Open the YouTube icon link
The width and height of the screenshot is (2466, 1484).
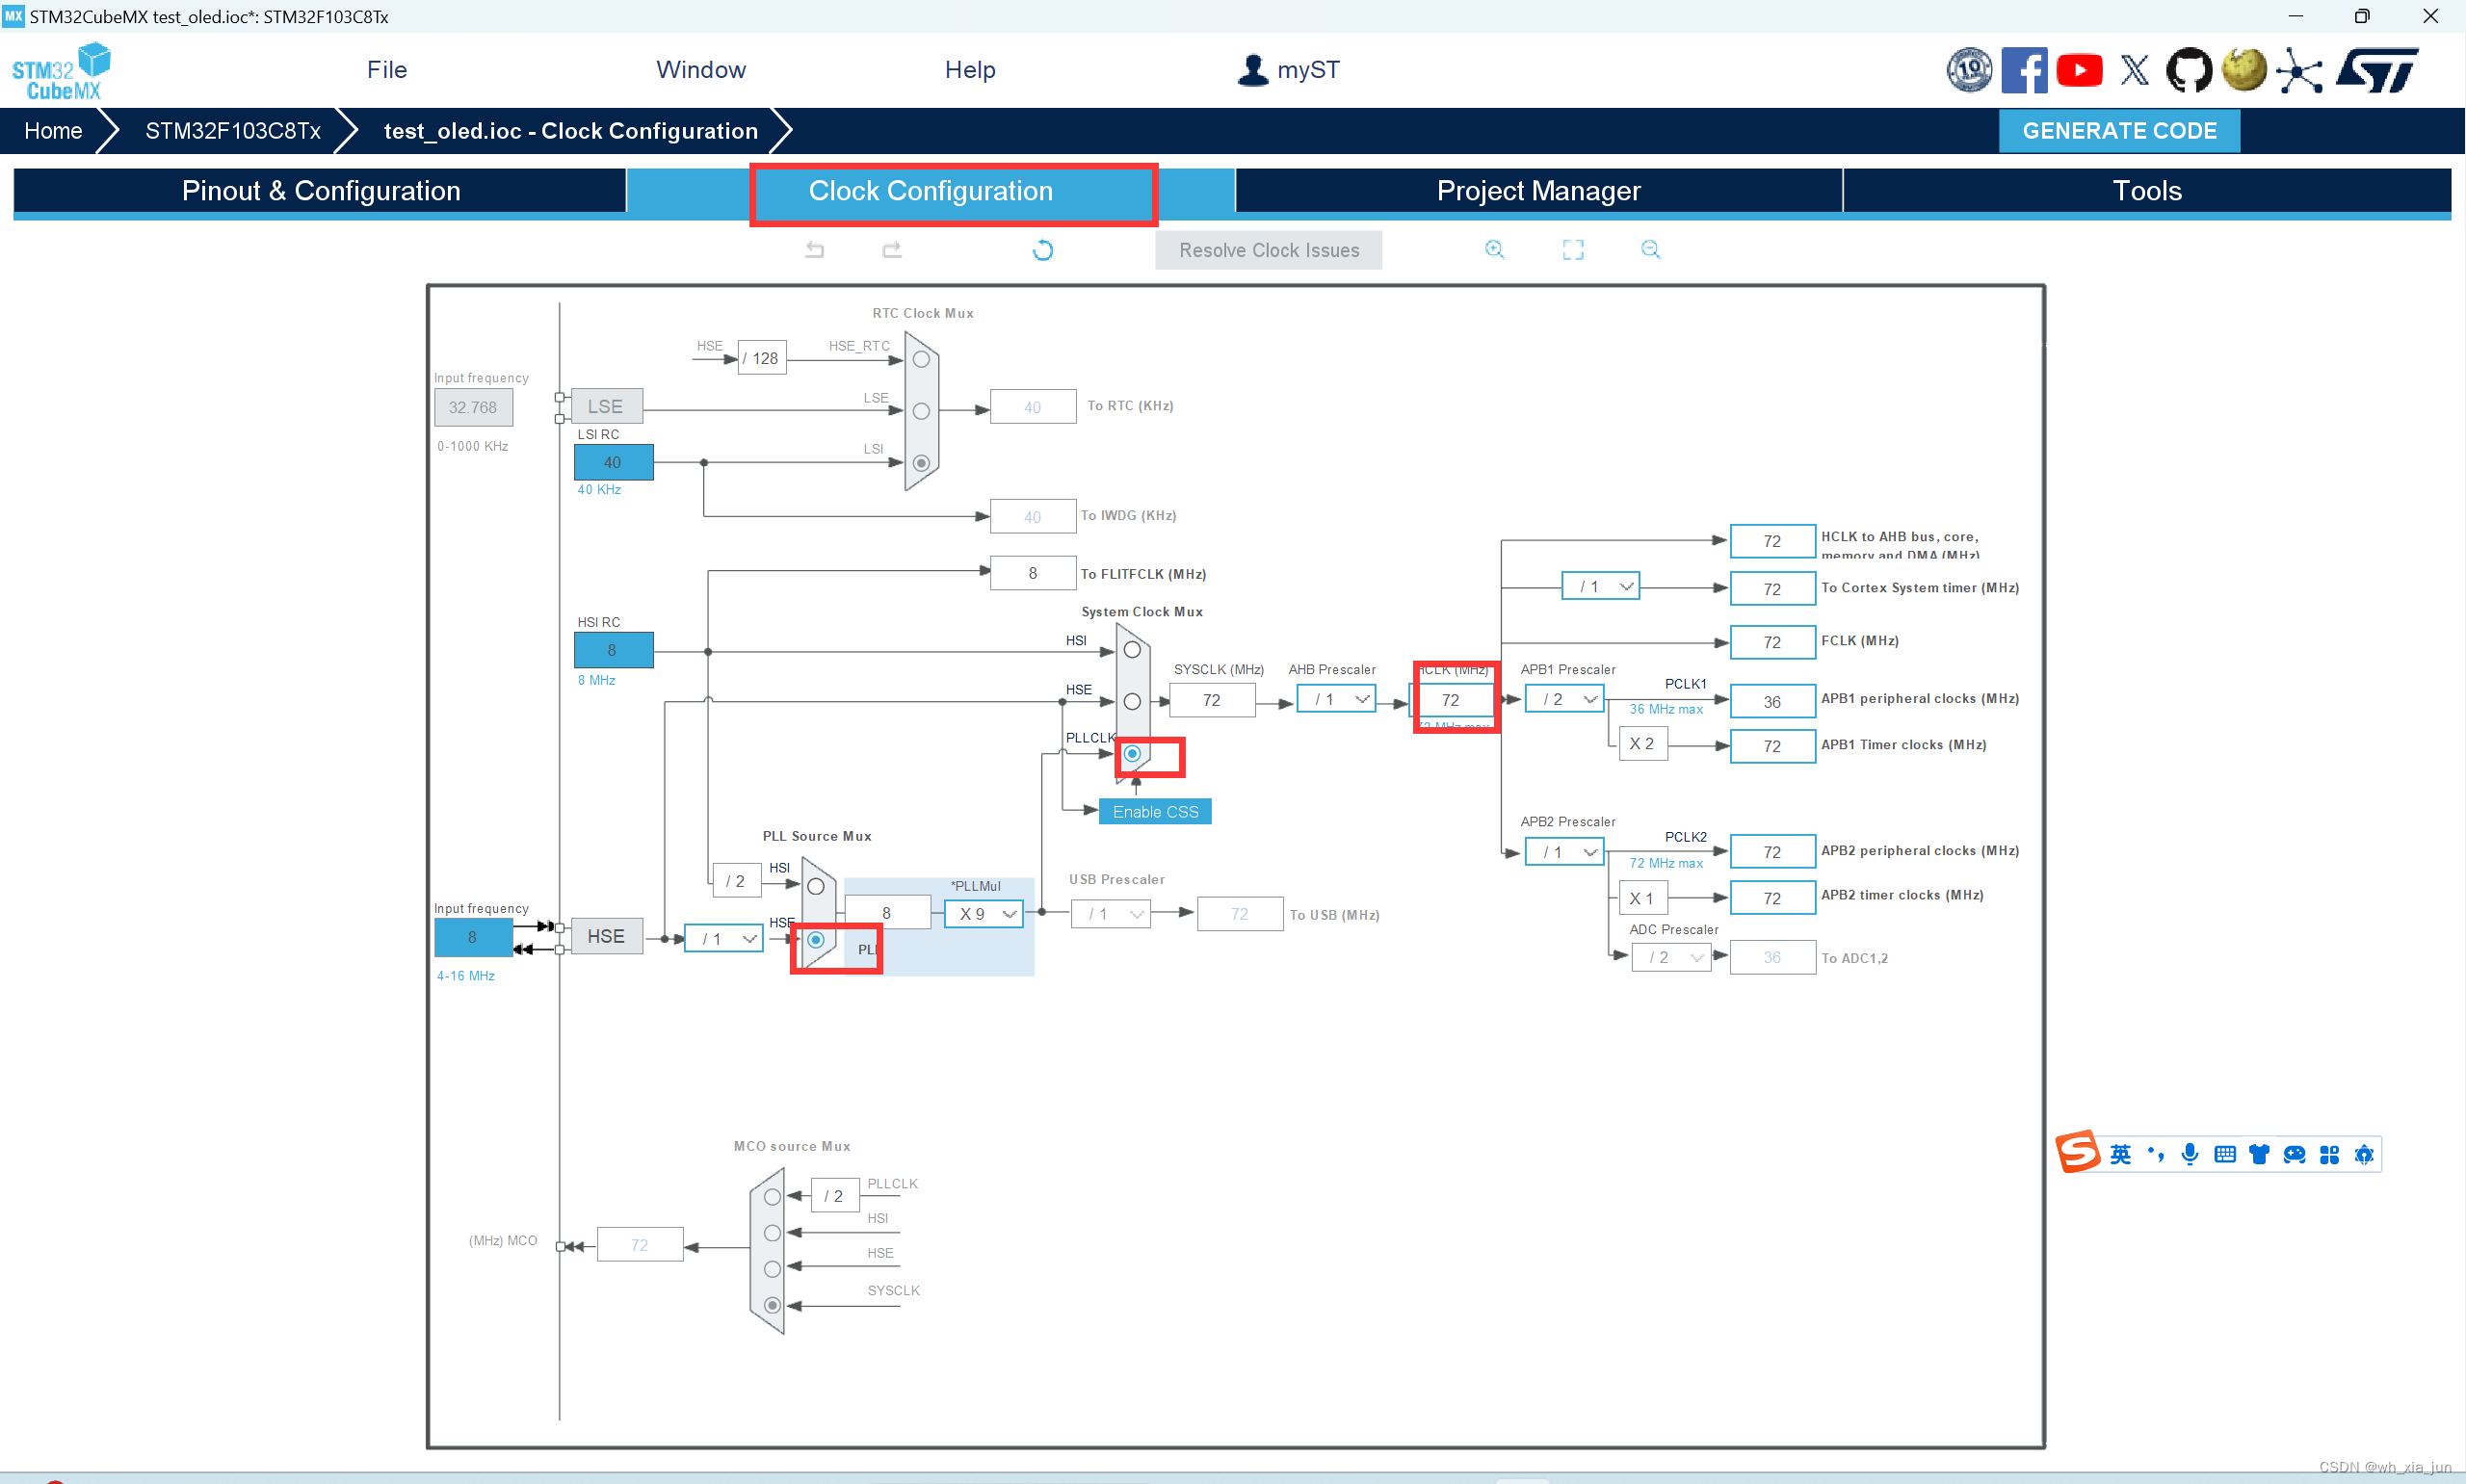tap(2079, 71)
